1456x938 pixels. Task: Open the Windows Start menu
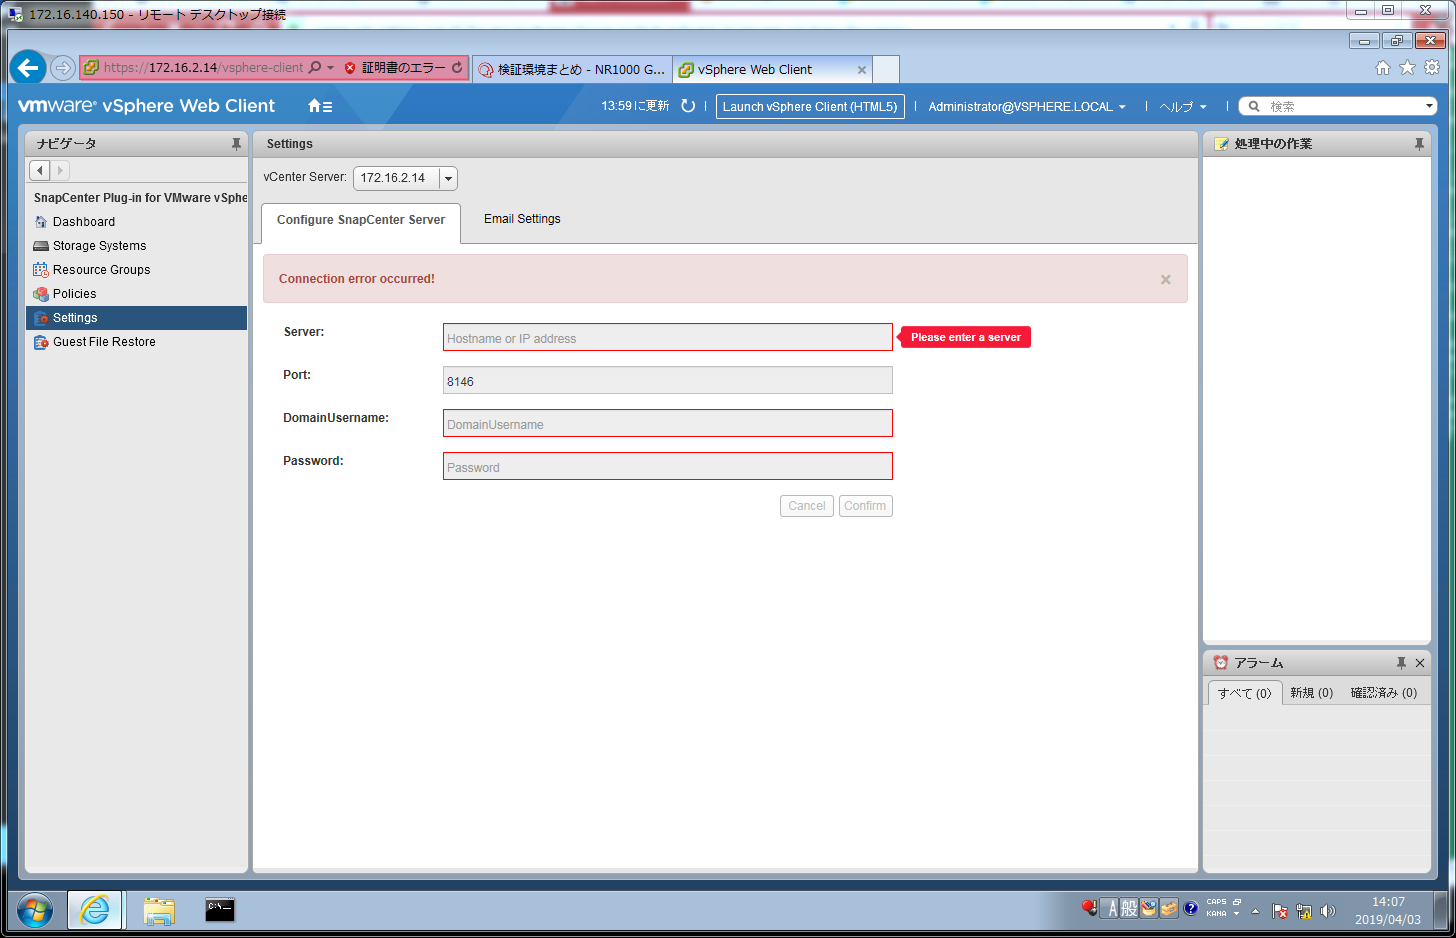pos(35,911)
